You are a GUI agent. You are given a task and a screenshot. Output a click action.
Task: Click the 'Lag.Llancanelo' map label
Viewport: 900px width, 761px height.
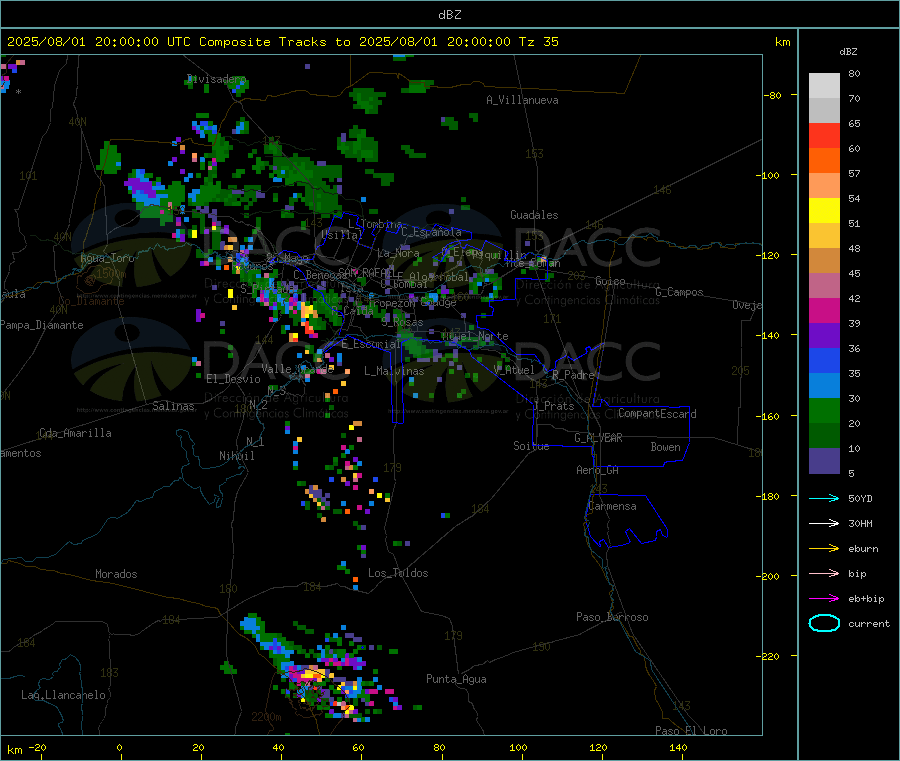[63, 695]
